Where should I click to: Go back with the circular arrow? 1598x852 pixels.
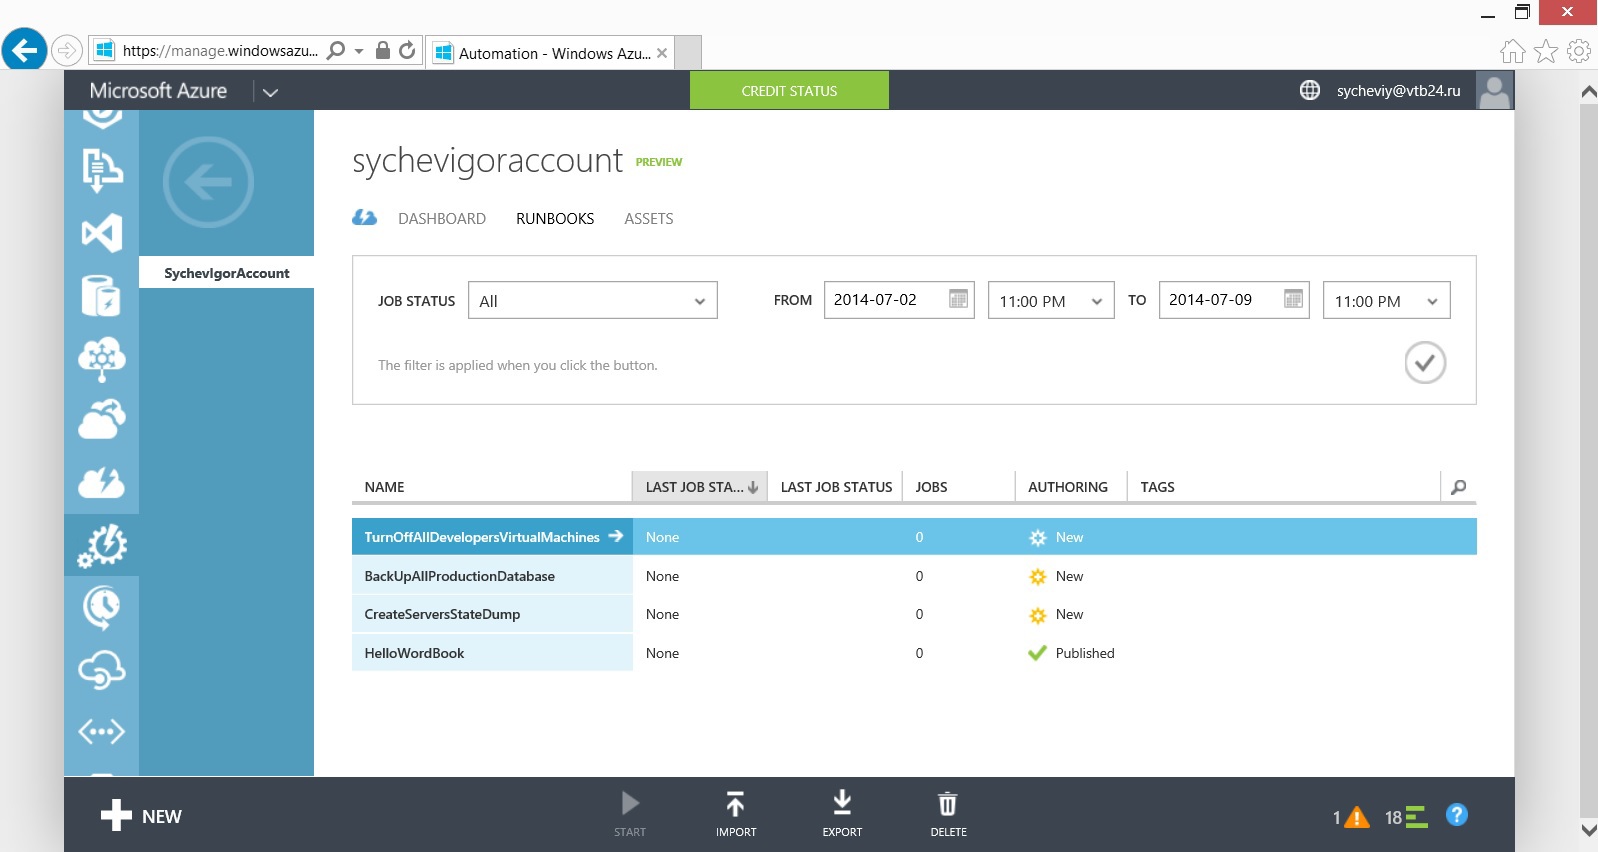click(x=208, y=182)
